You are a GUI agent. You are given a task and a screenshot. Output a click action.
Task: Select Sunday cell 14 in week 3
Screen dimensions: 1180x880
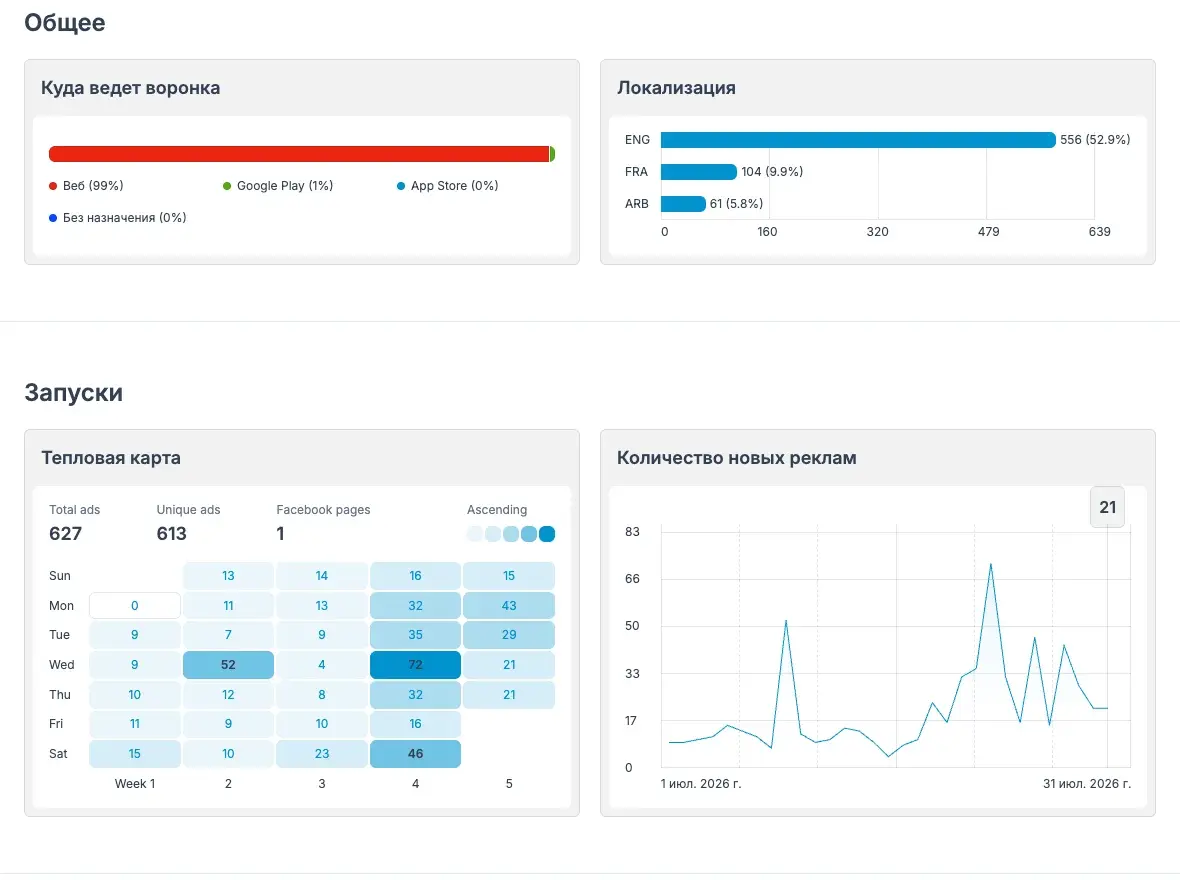[x=322, y=576]
